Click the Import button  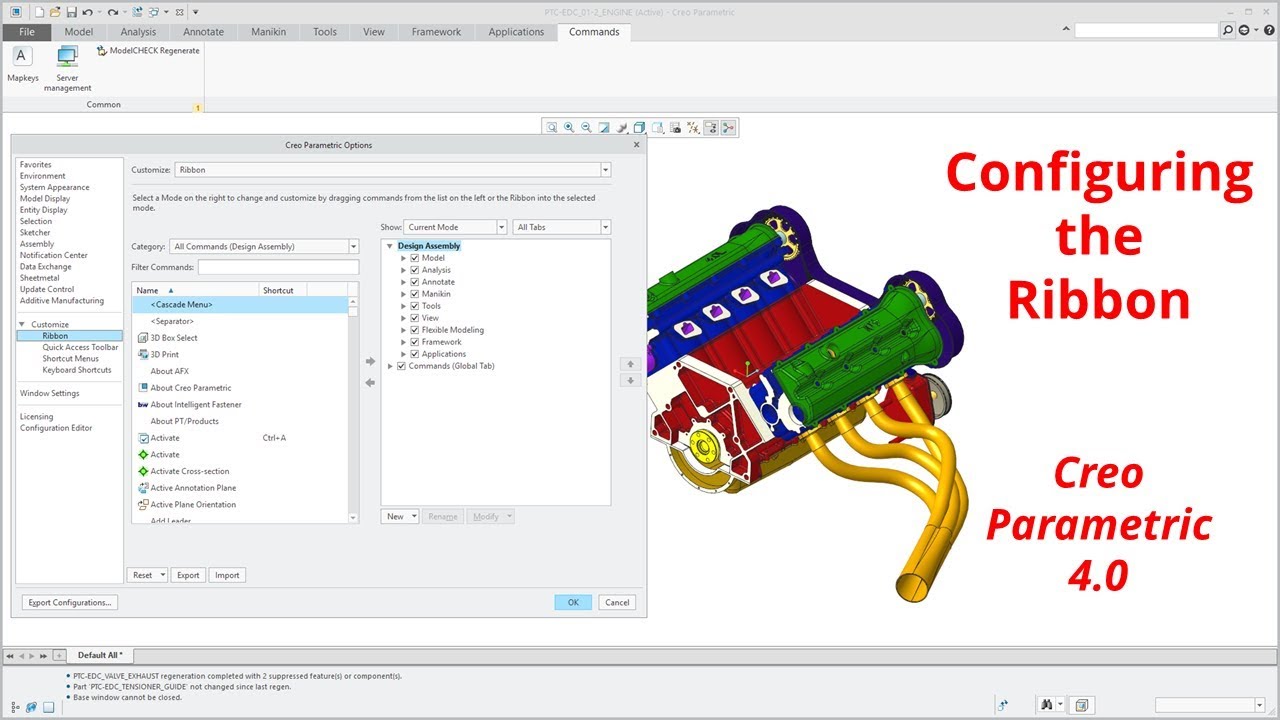click(227, 575)
